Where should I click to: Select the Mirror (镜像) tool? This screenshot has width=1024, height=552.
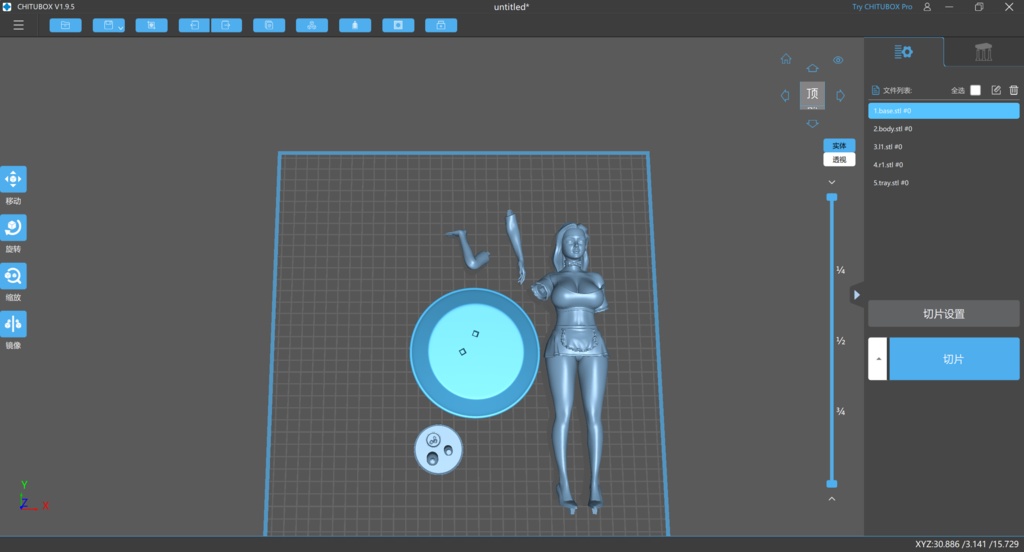tap(13, 324)
